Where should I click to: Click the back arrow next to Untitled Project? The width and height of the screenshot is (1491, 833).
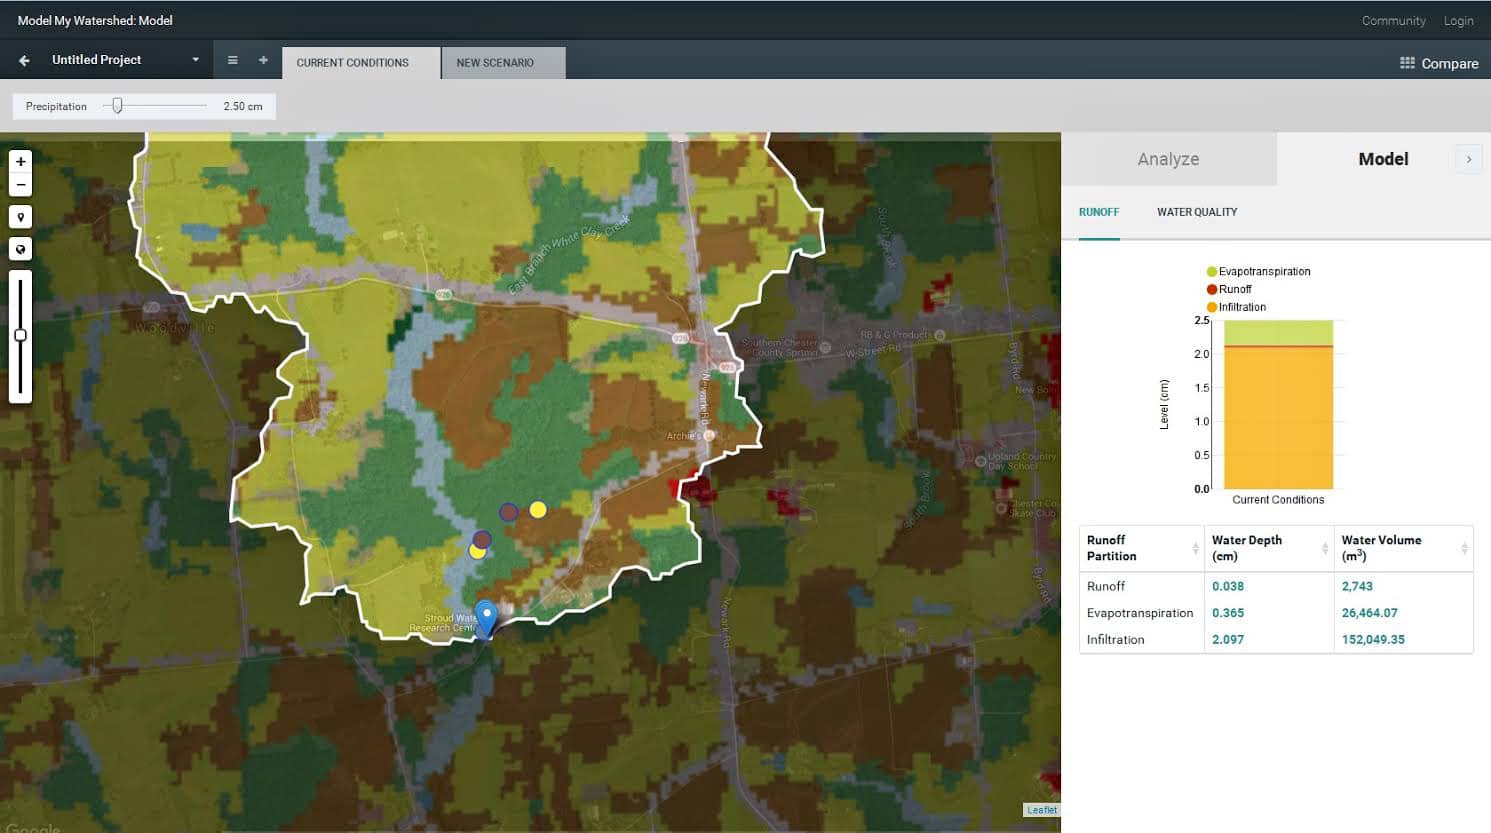22,59
